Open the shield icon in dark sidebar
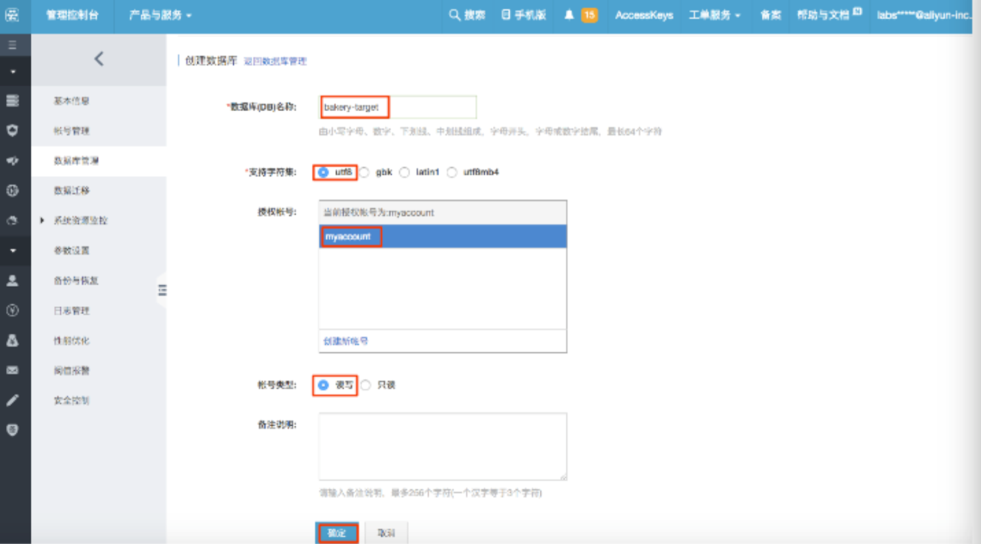 click(x=13, y=130)
